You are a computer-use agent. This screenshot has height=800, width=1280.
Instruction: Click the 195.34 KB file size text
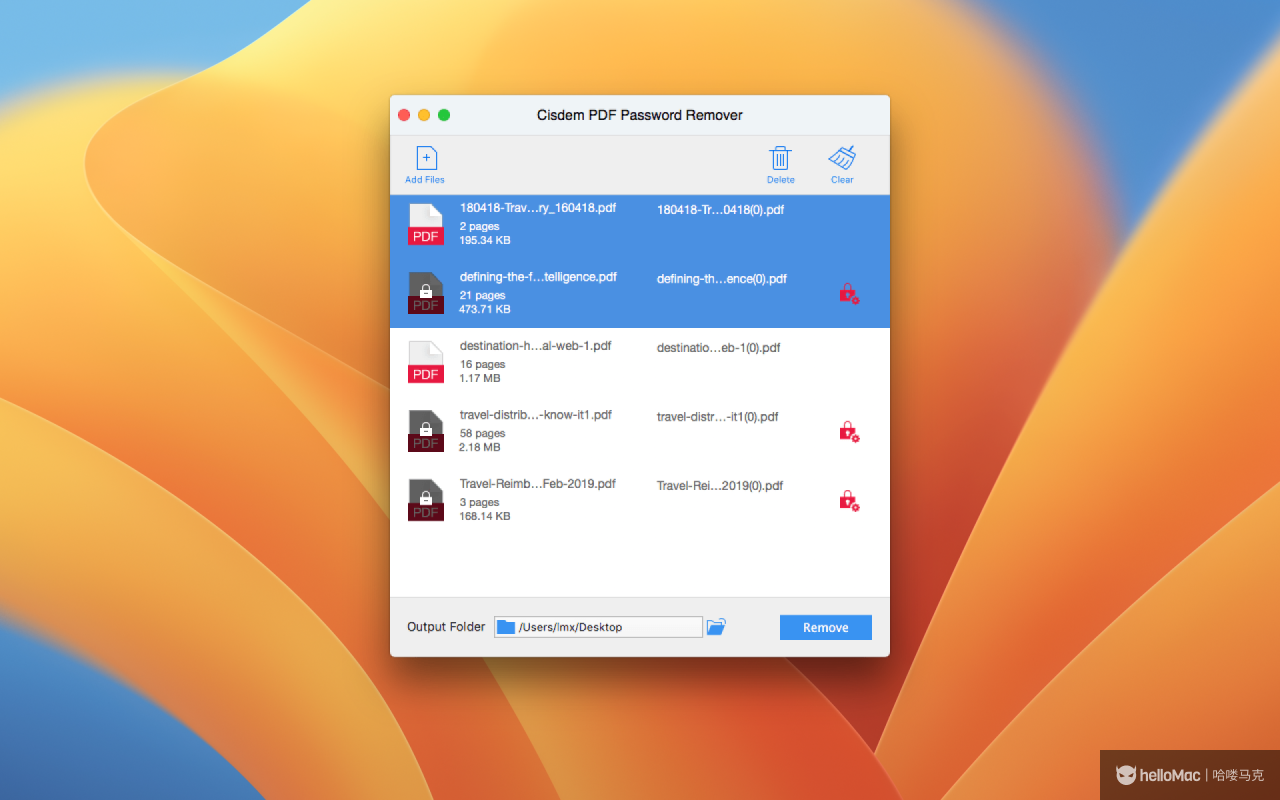pyautogui.click(x=485, y=241)
